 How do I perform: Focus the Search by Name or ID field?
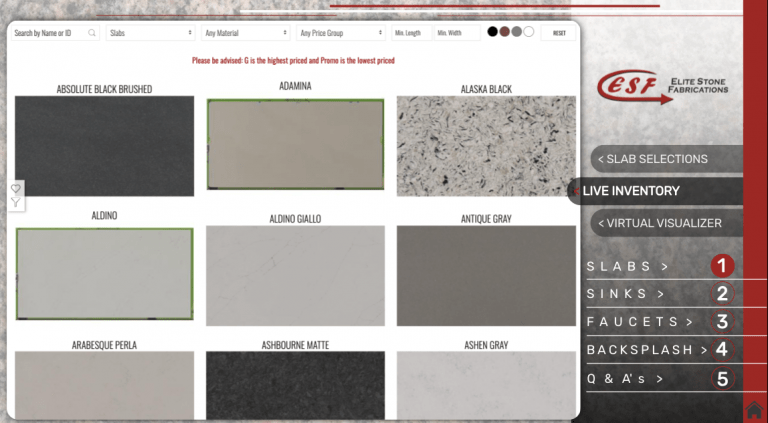(55, 33)
